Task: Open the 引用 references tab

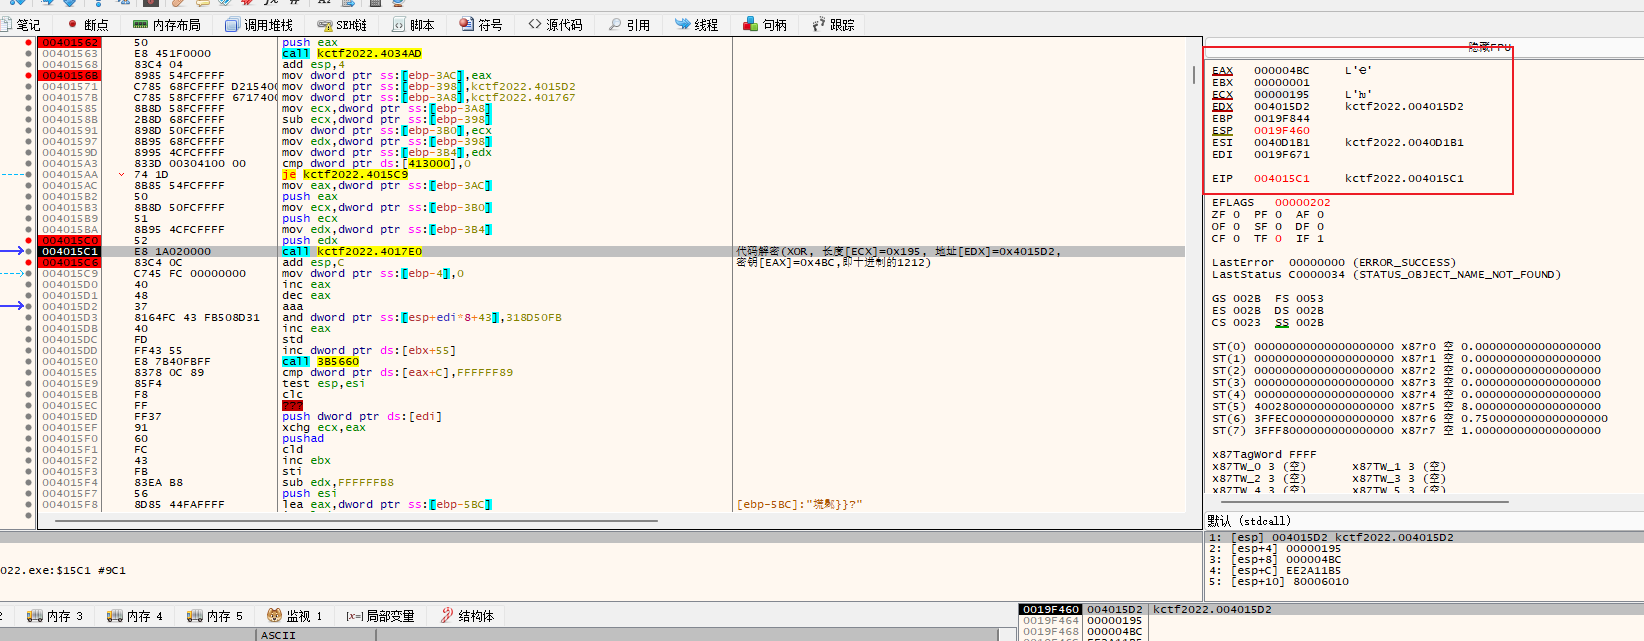Action: pos(629,25)
